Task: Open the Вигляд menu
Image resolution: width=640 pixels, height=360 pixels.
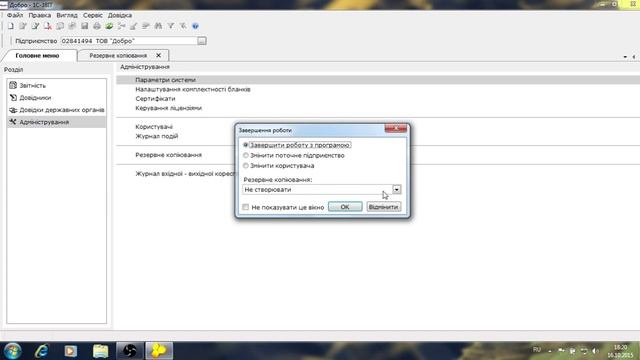Action: click(x=67, y=15)
